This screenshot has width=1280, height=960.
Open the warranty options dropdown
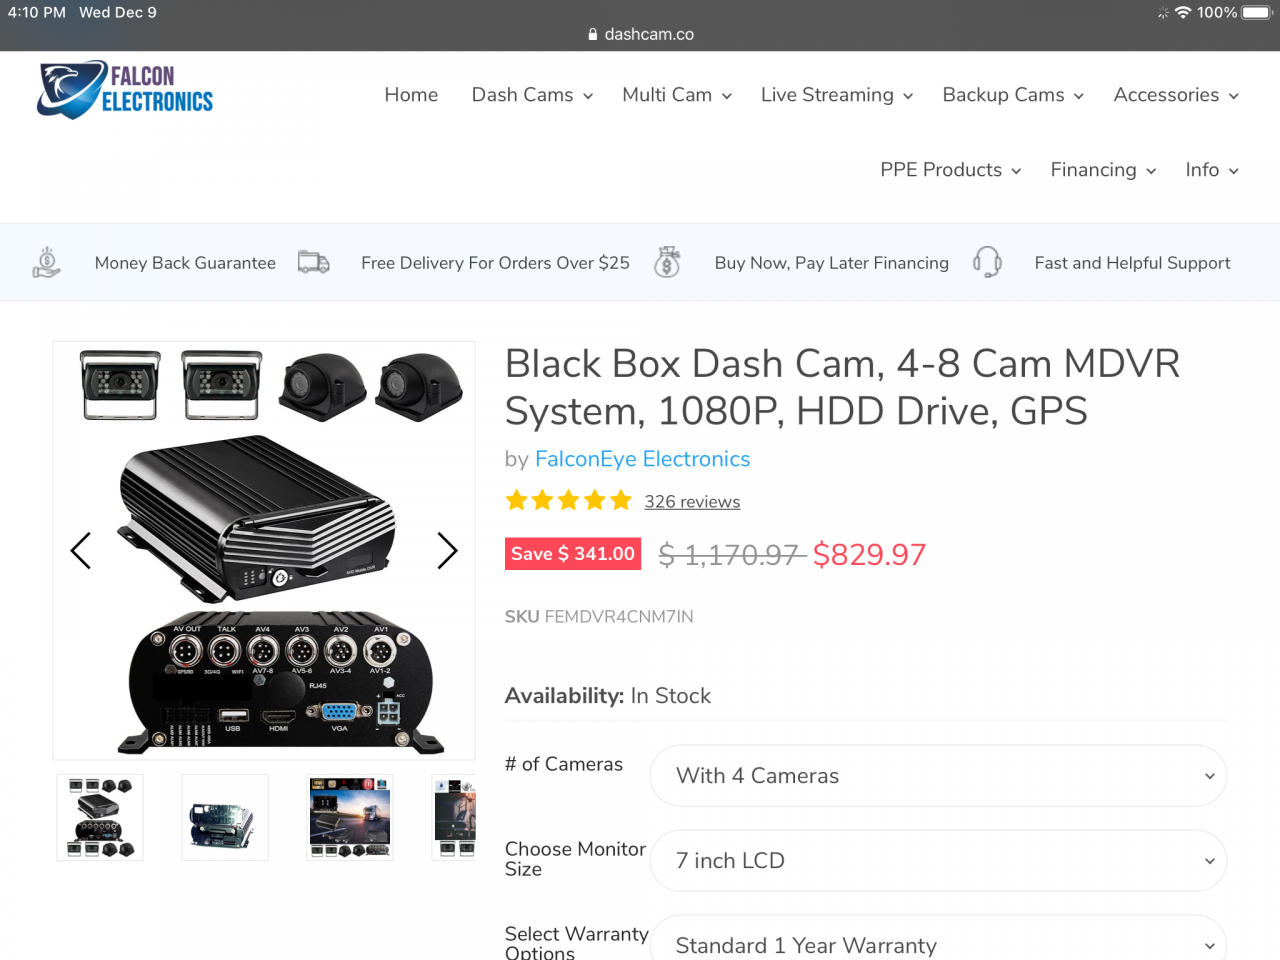tap(938, 940)
